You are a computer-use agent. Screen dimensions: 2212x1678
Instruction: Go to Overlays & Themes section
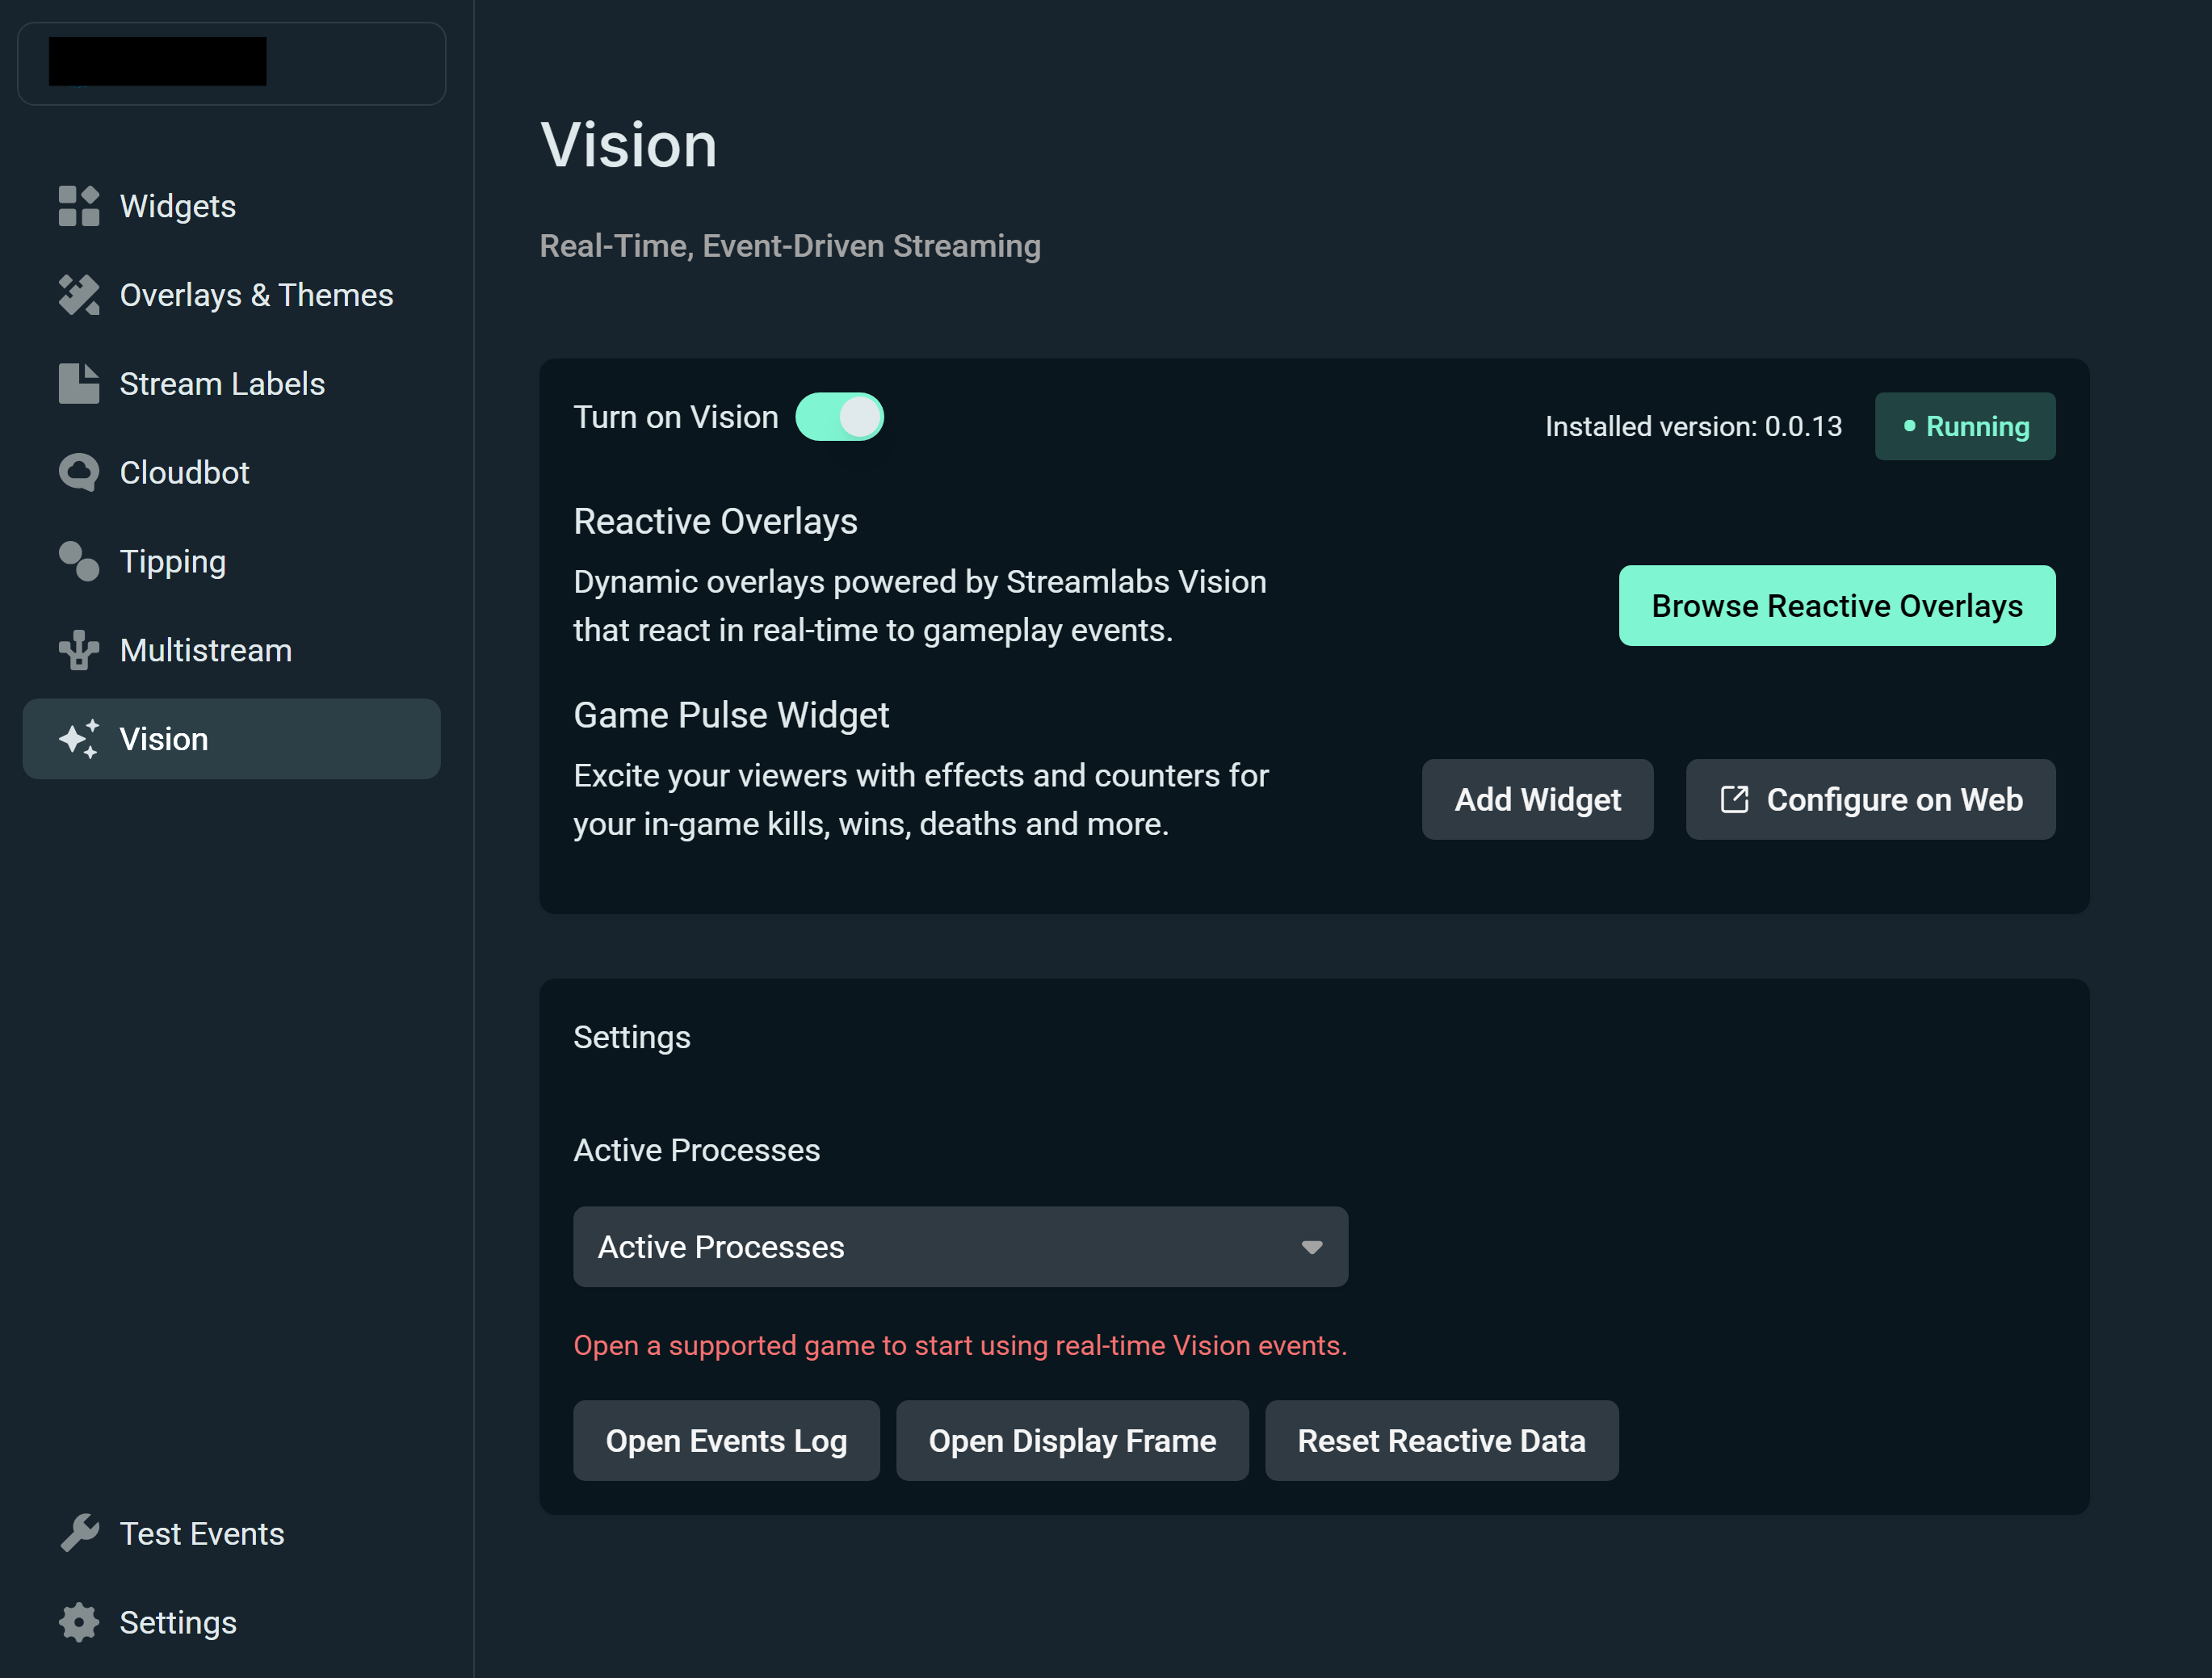(231, 295)
